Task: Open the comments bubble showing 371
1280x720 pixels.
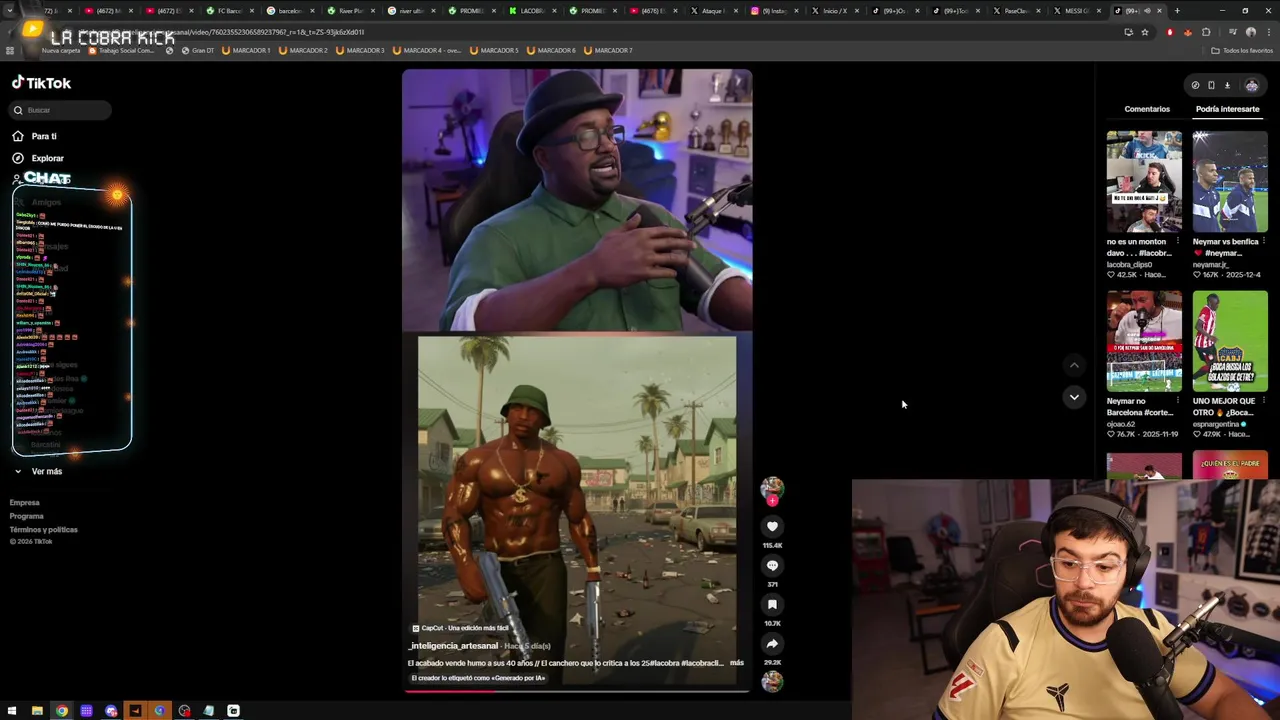Action: (x=772, y=565)
